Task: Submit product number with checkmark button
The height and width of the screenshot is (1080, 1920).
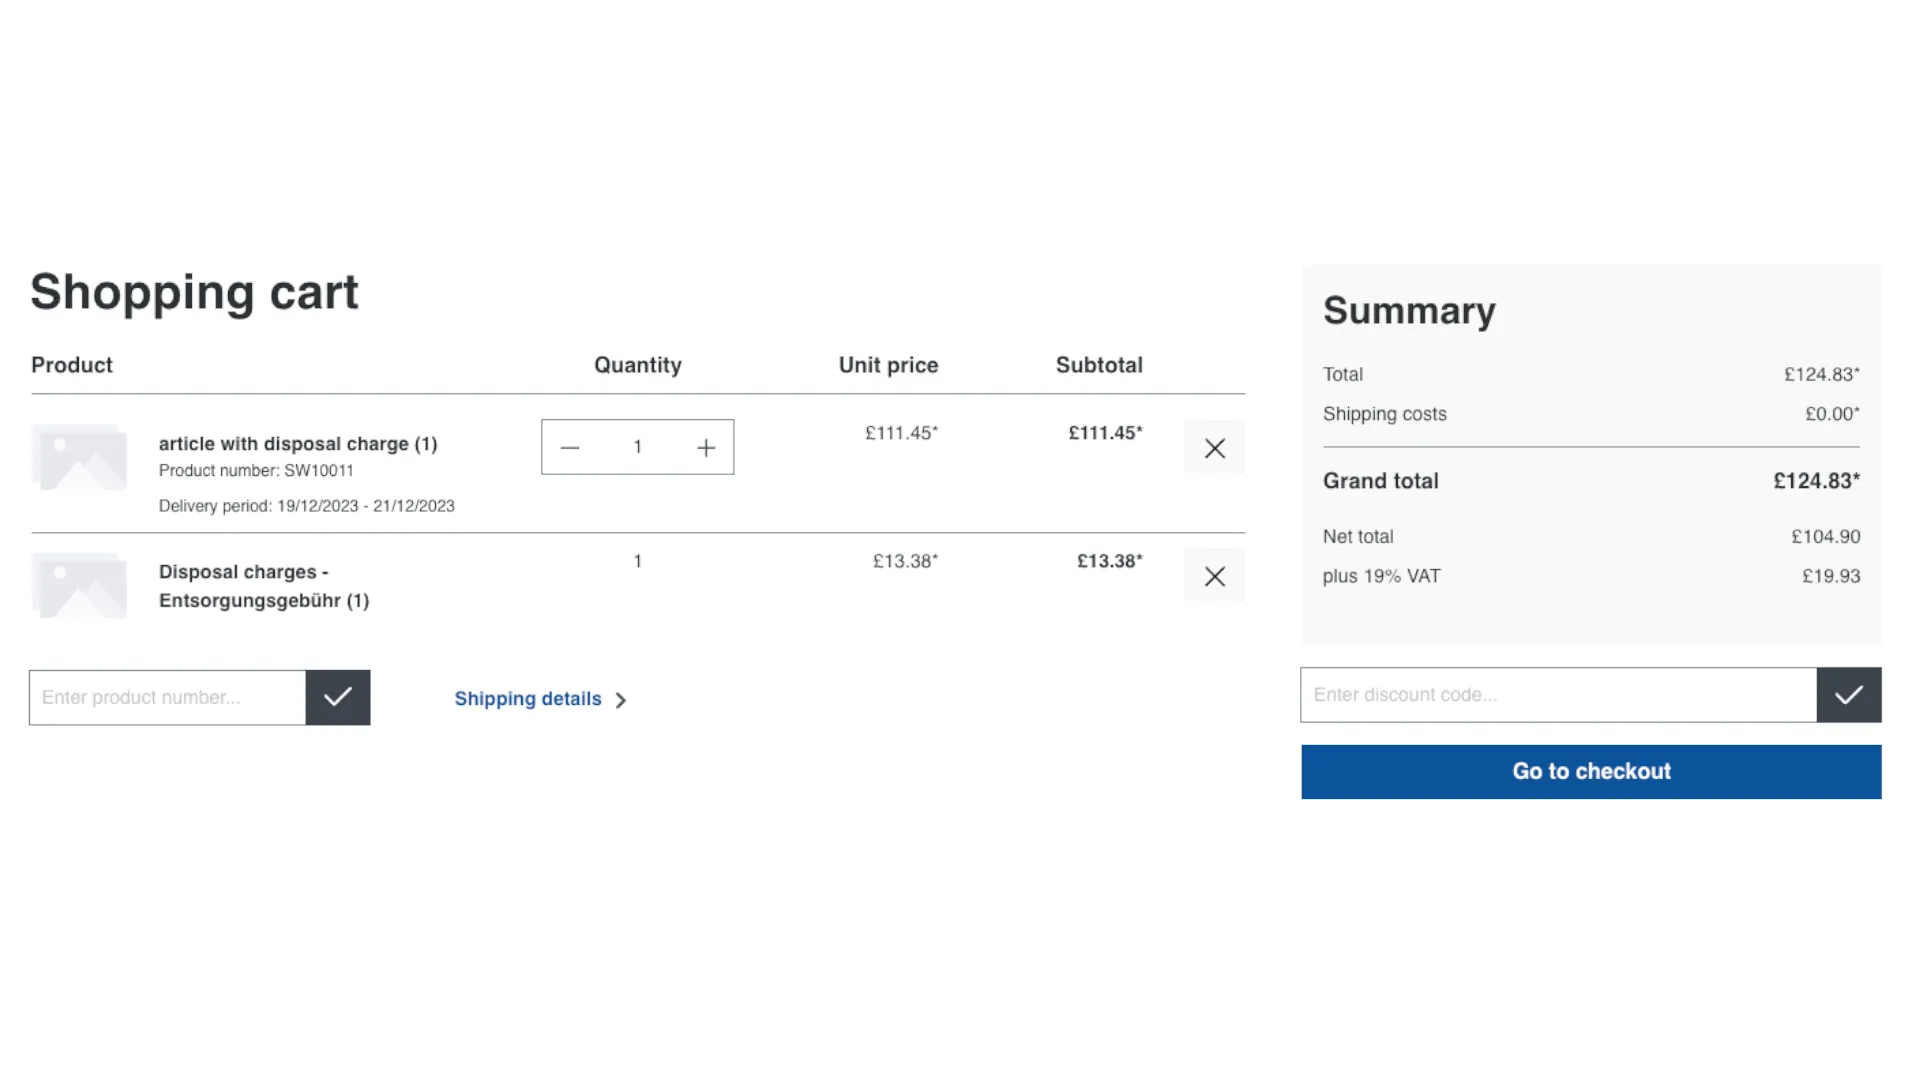Action: click(338, 697)
